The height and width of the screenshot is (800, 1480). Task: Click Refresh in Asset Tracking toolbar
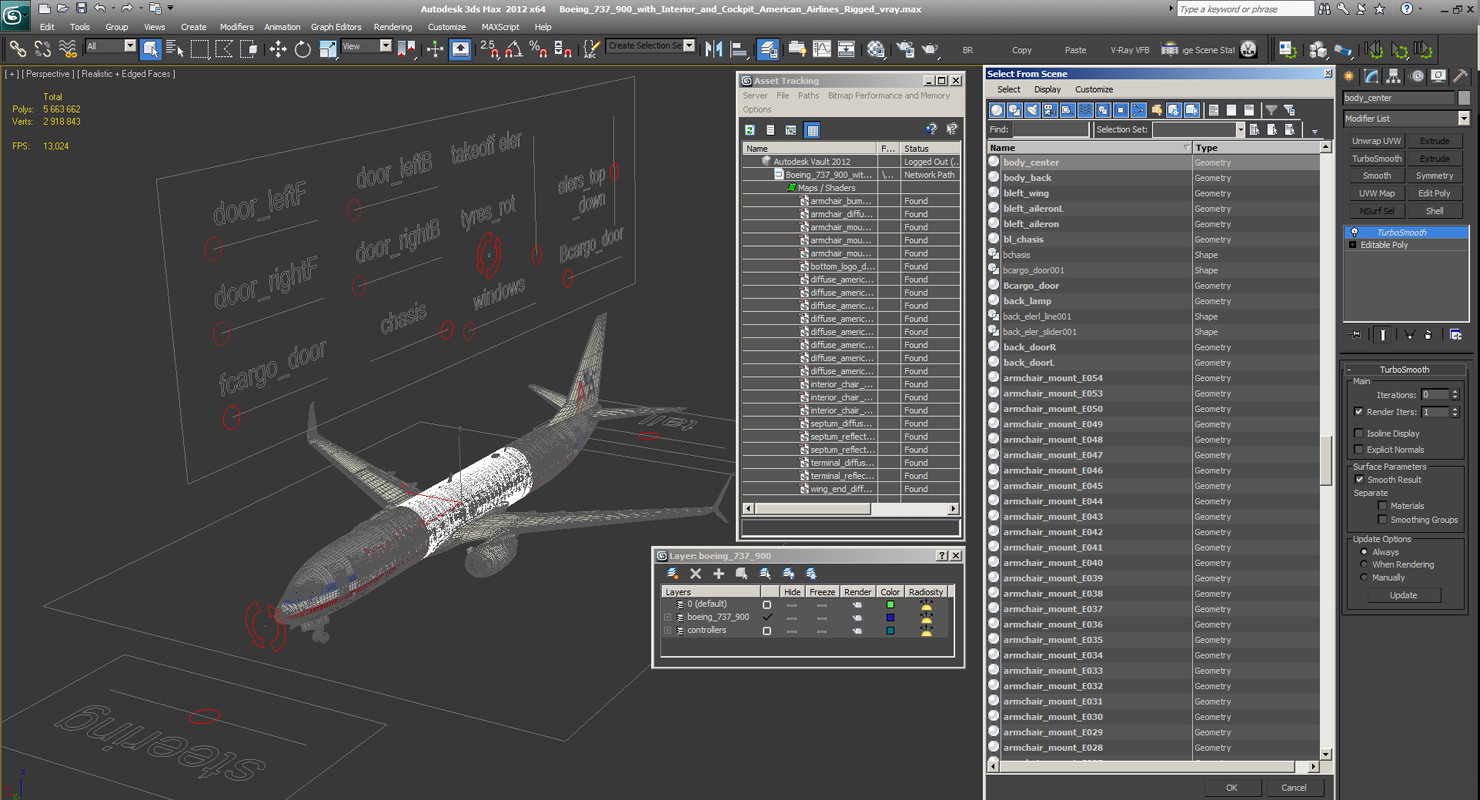click(750, 130)
